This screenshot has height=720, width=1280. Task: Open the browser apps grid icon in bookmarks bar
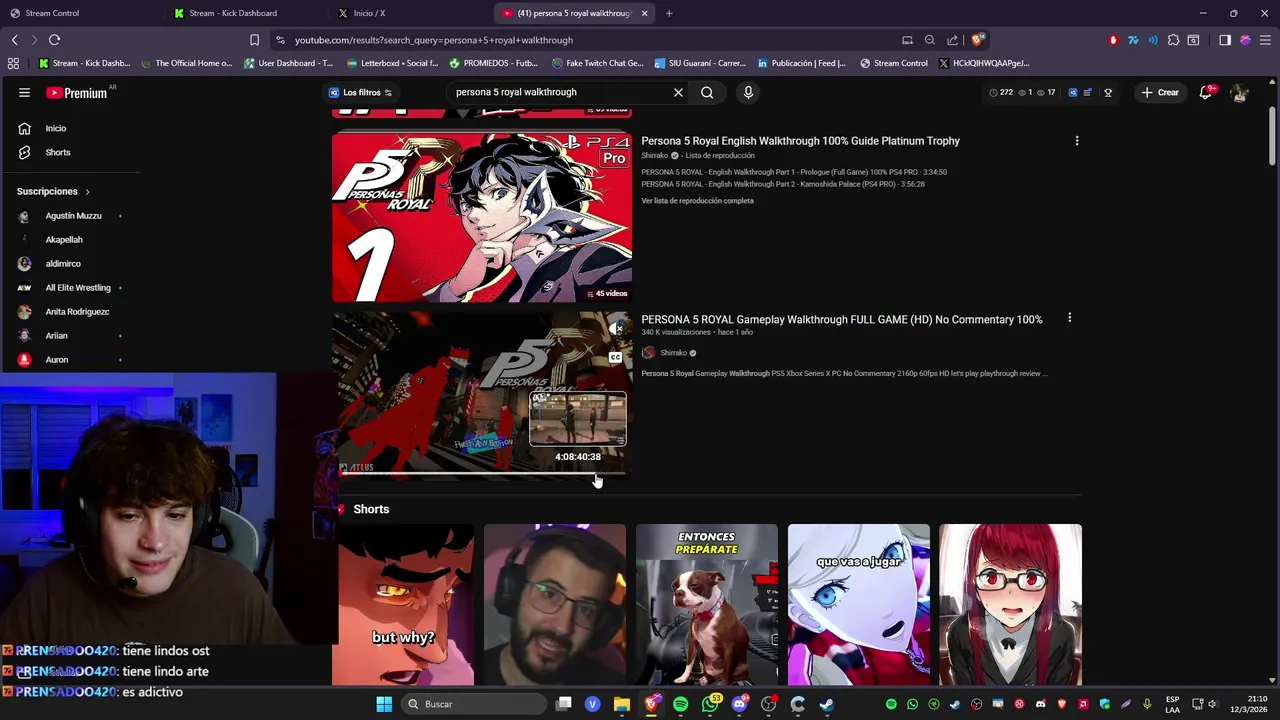13,63
